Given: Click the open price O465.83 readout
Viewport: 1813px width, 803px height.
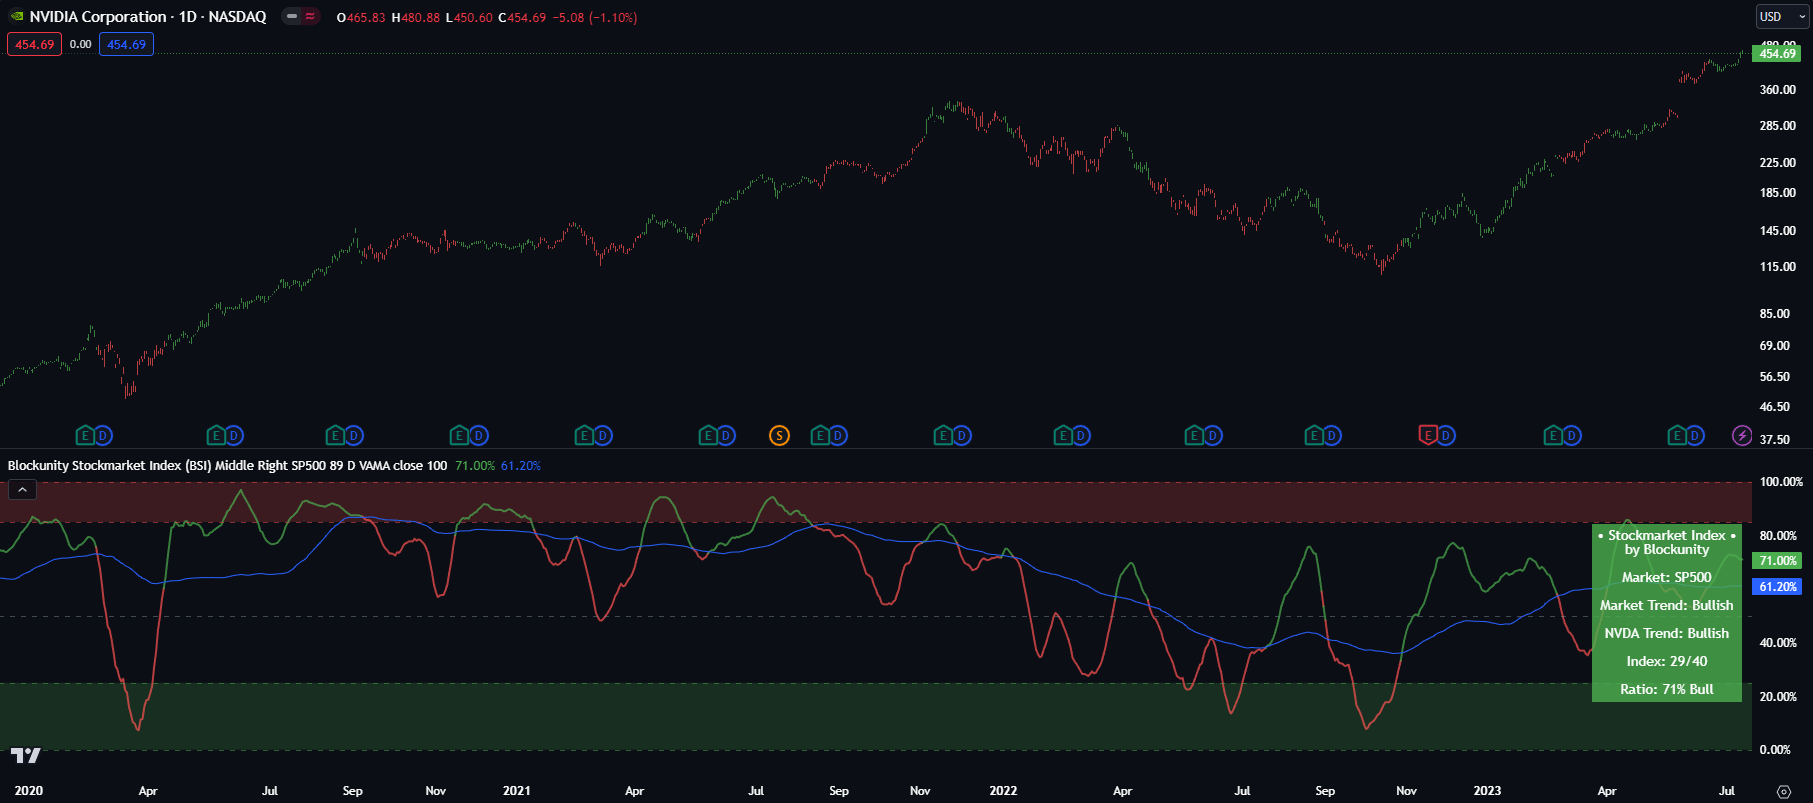Looking at the screenshot, I should click(361, 18).
